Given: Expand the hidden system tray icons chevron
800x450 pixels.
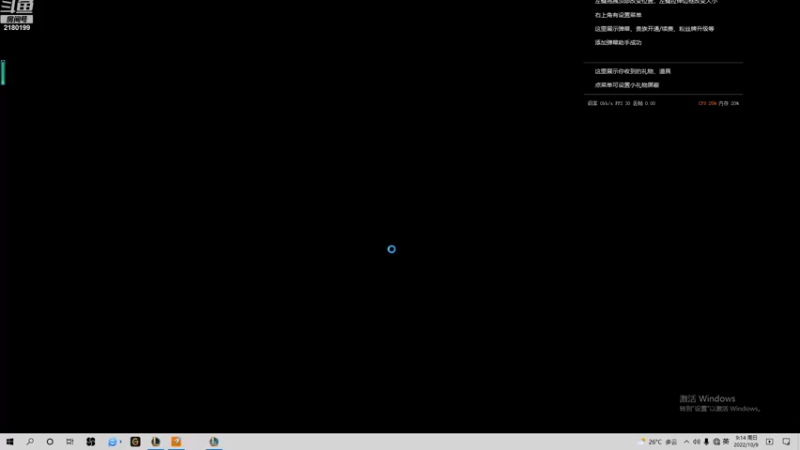Looking at the screenshot, I should (x=686, y=442).
